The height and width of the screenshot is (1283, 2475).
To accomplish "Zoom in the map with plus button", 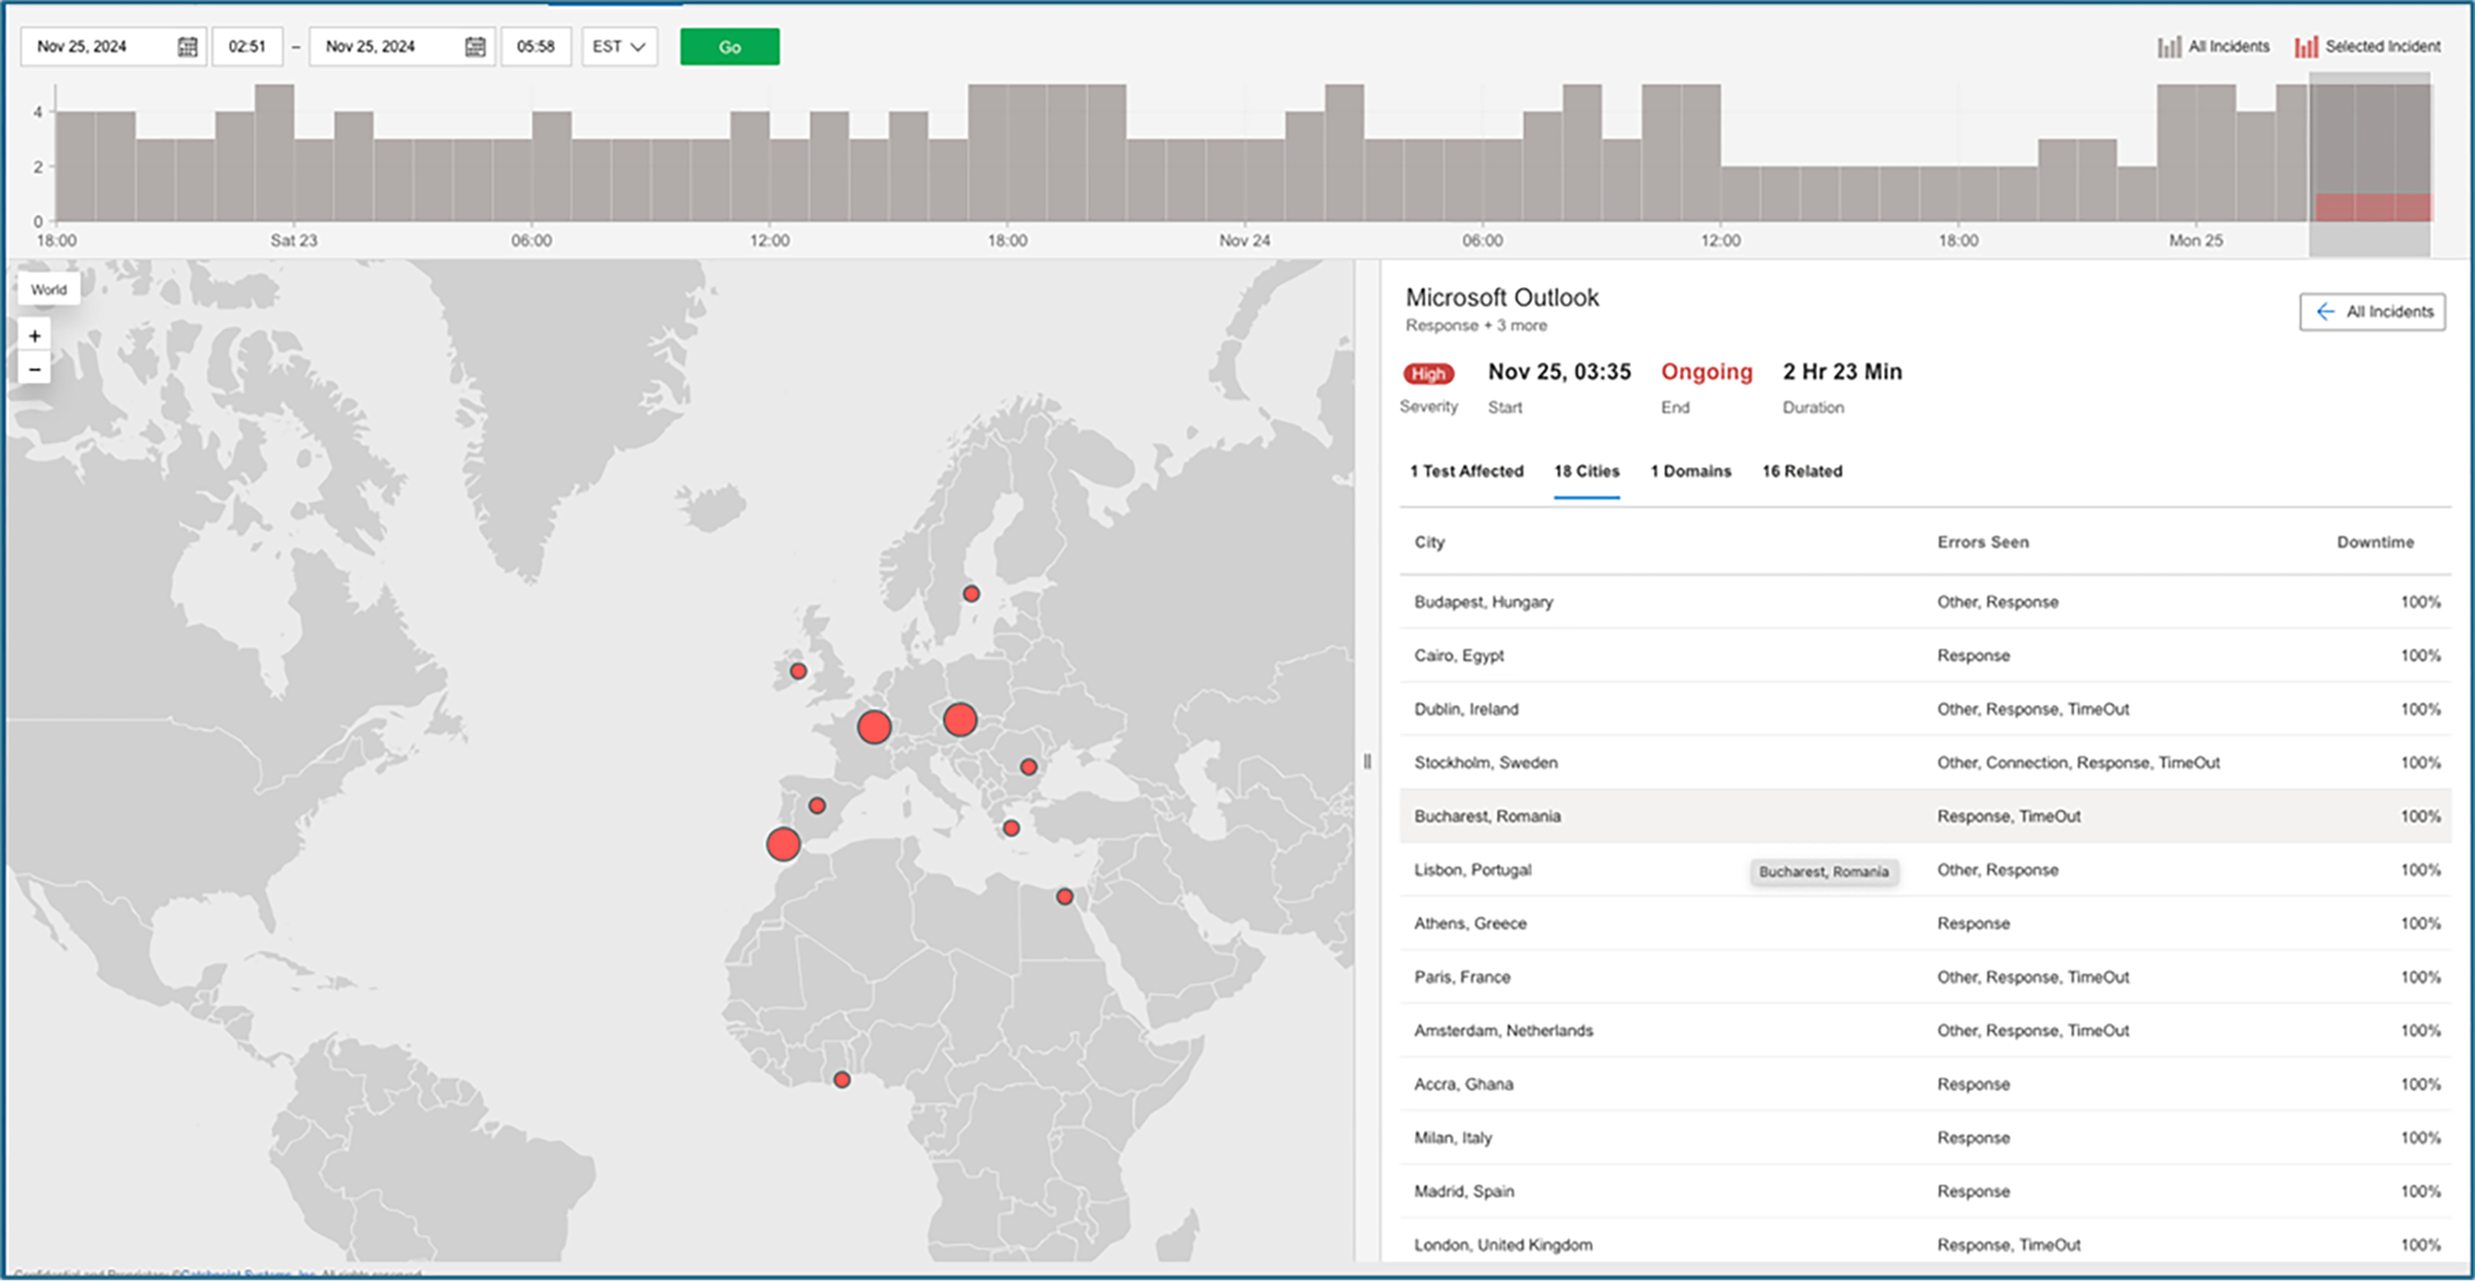I will (x=35, y=336).
